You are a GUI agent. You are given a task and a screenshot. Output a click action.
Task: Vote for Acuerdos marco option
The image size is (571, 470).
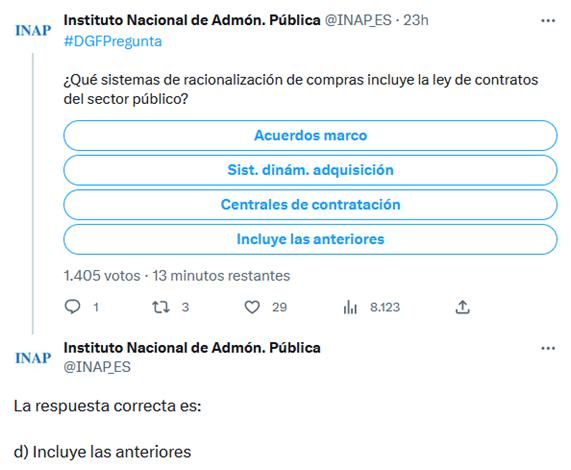310,135
